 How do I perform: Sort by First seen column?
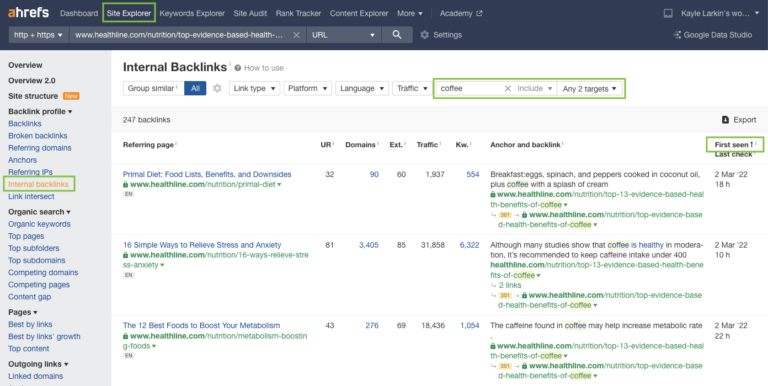(734, 145)
